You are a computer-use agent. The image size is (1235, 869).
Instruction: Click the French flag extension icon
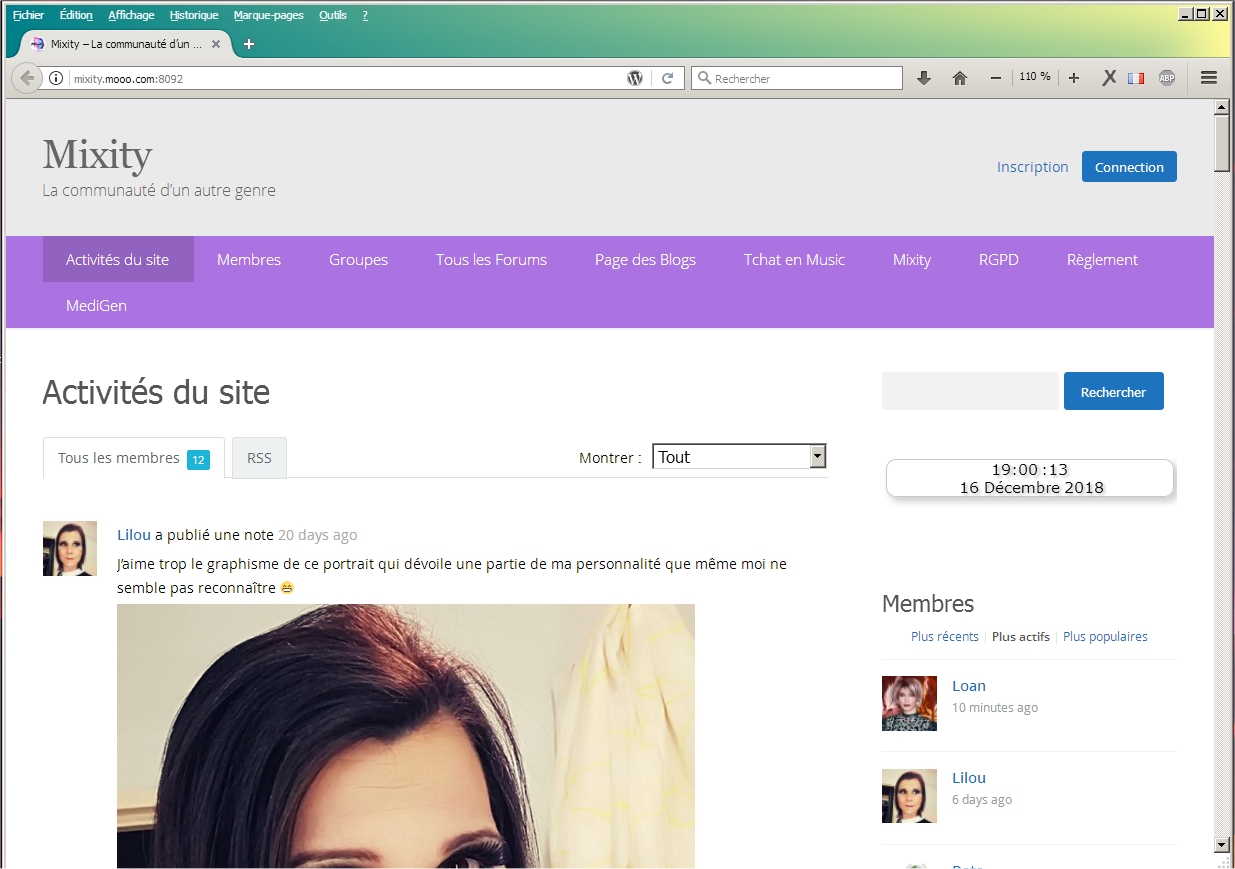(x=1136, y=78)
